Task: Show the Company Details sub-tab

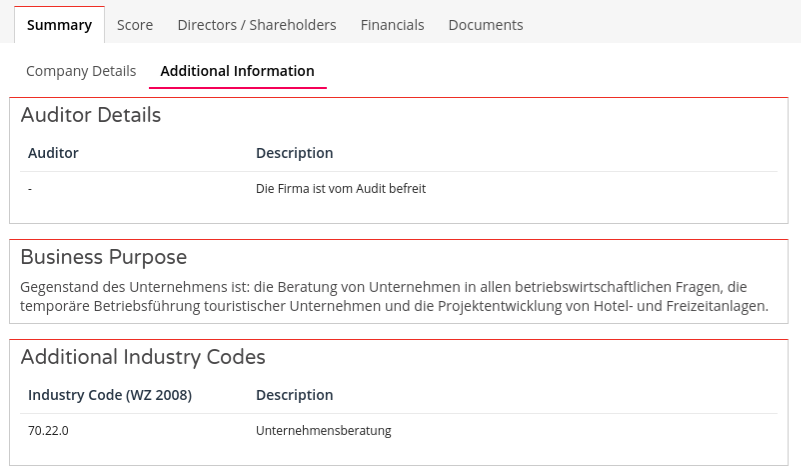Action: point(81,71)
